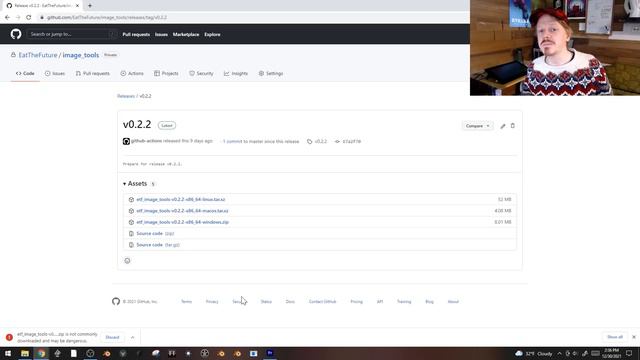Add a reaction with the smiley icon
The image size is (640, 360).
point(127,260)
